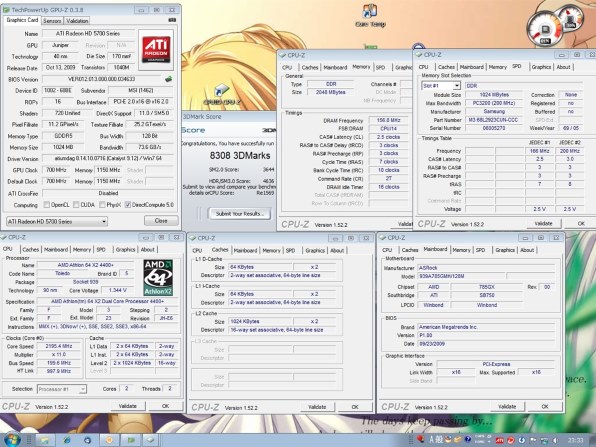Screen dimensions: 596x447
Task: Open the Processor #1 selection dropdown
Action: [x=62, y=389]
